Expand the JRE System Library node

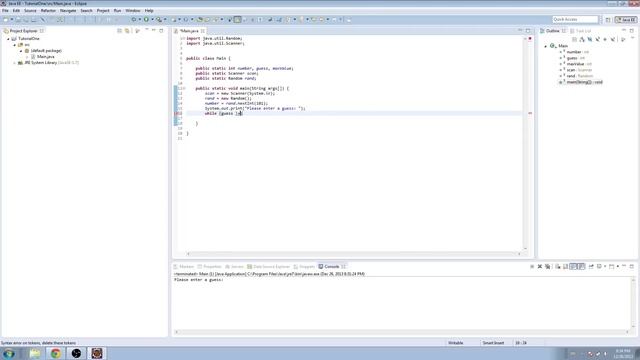15,63
